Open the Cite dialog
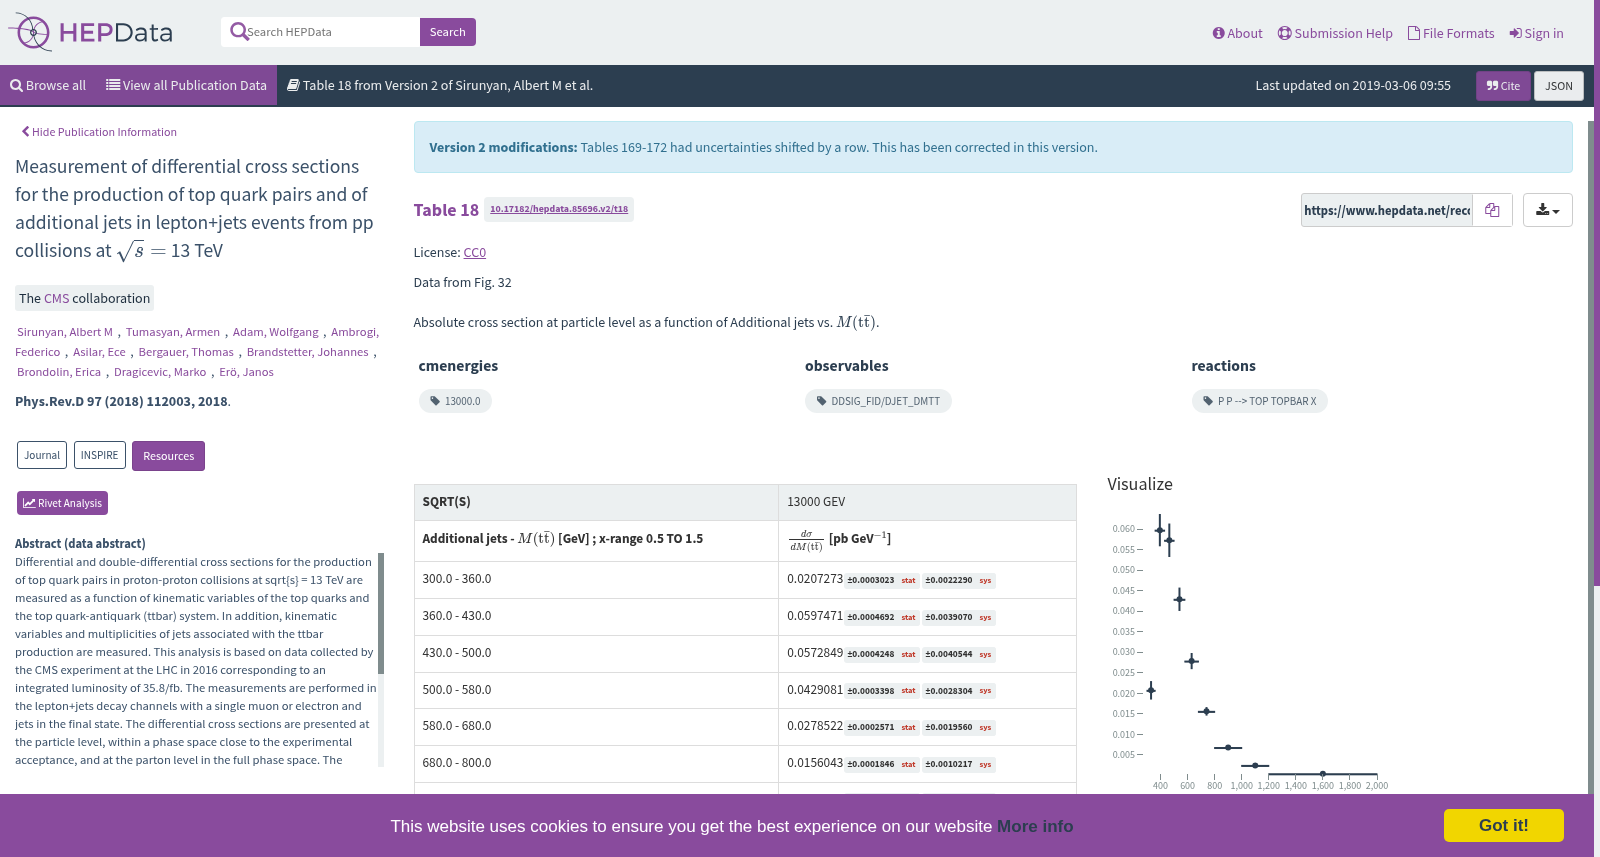 click(1503, 86)
